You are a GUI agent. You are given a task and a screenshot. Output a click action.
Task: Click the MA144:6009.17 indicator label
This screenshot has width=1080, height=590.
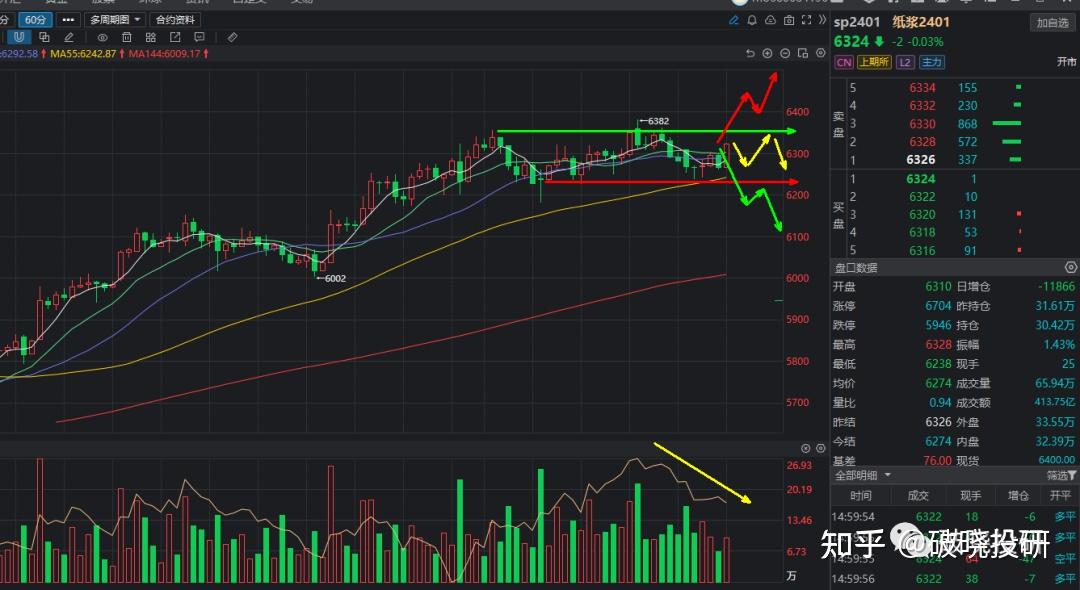(x=165, y=53)
